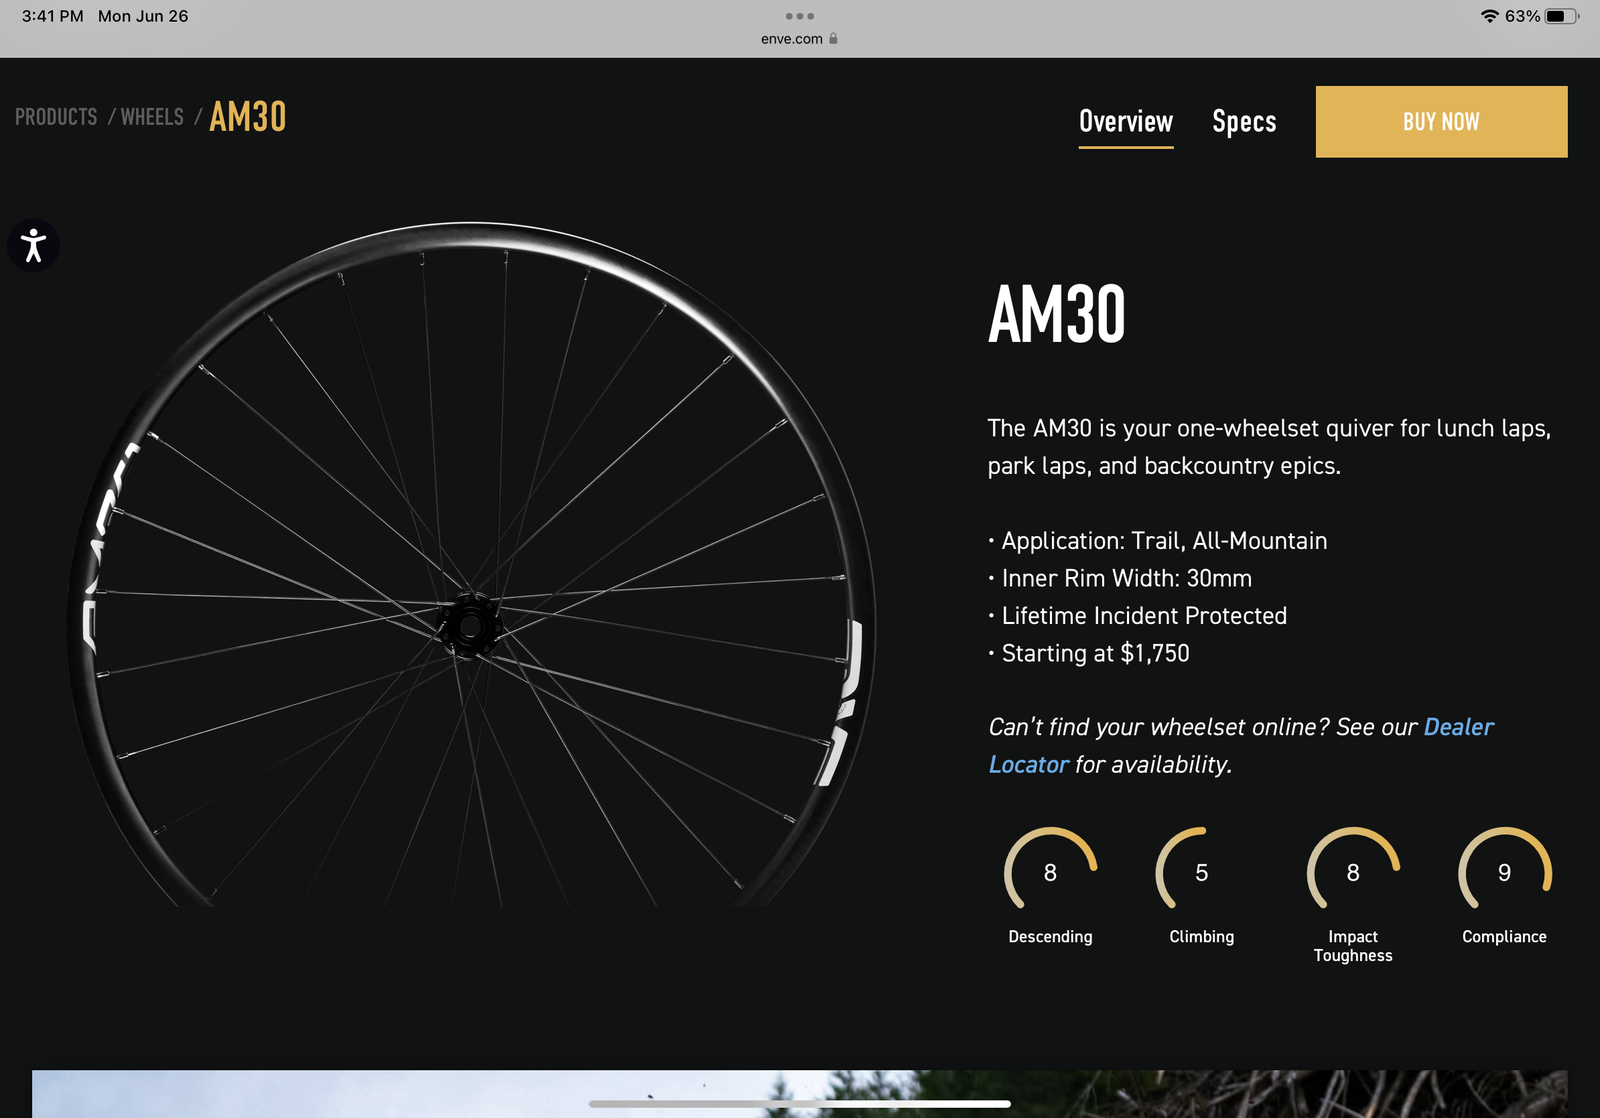
Task: Click the BUY NOW button
Action: pos(1441,122)
